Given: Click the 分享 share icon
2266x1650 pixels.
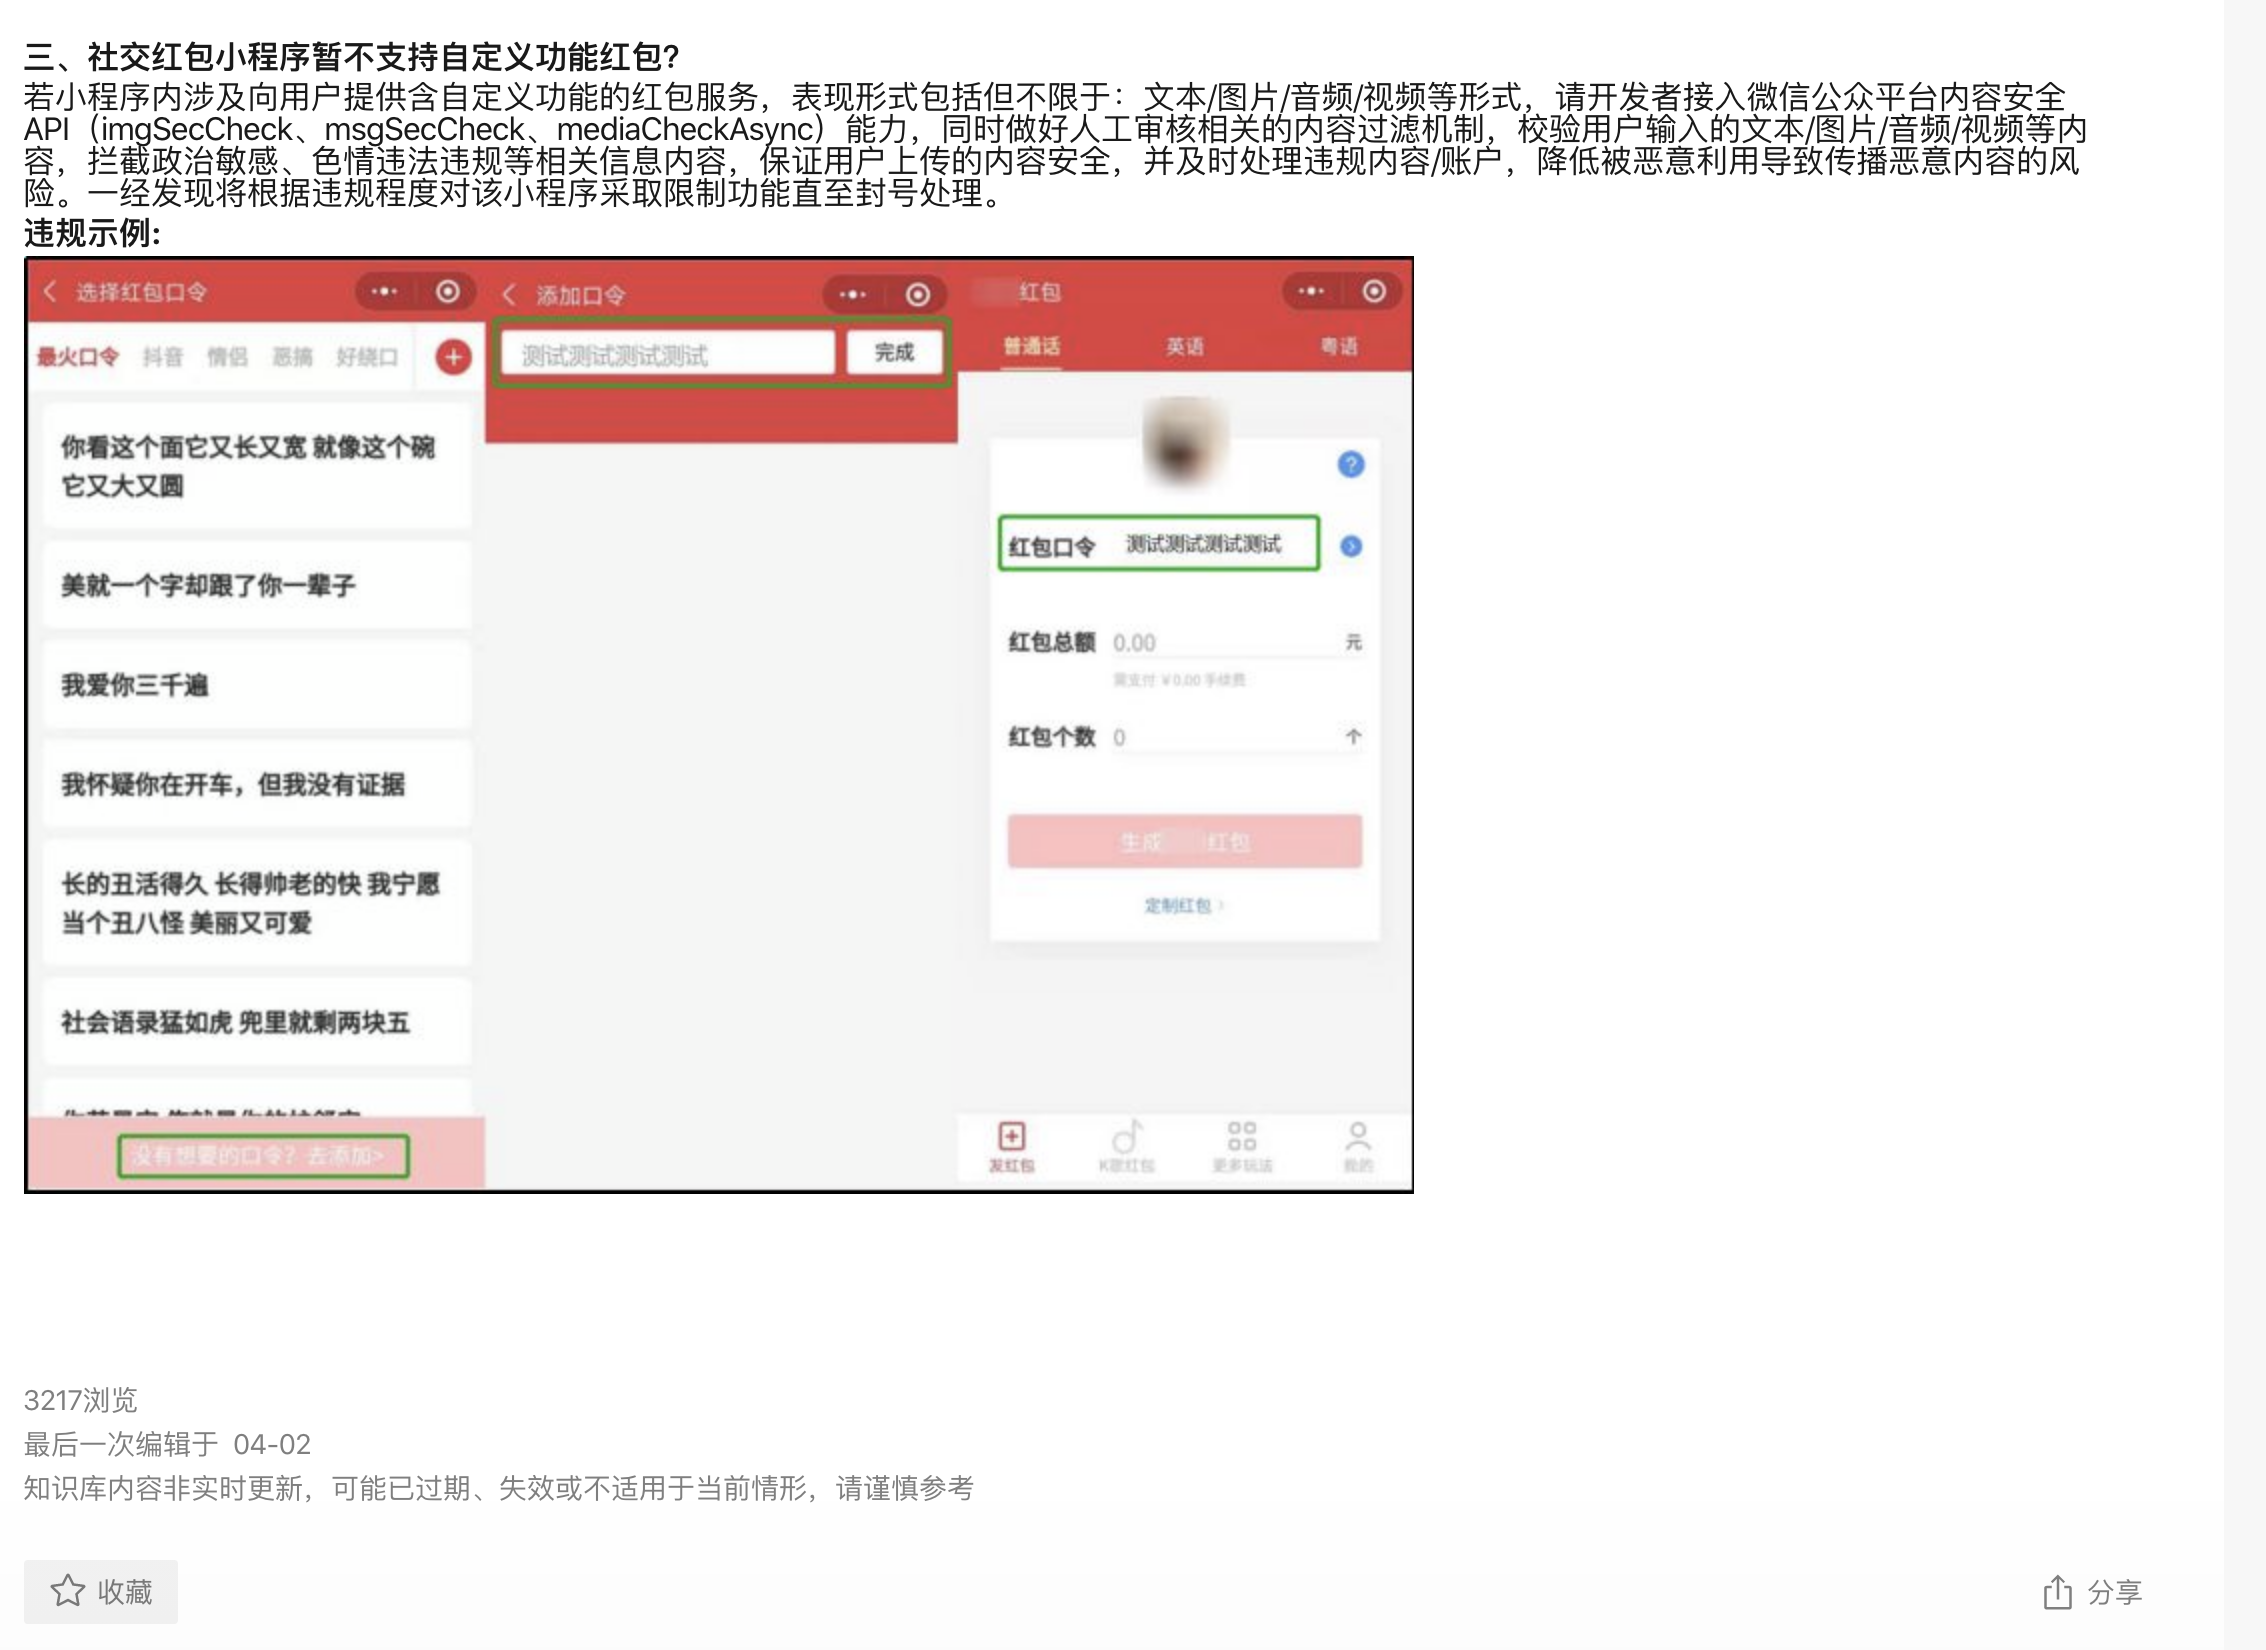Looking at the screenshot, I should pos(2057,1591).
